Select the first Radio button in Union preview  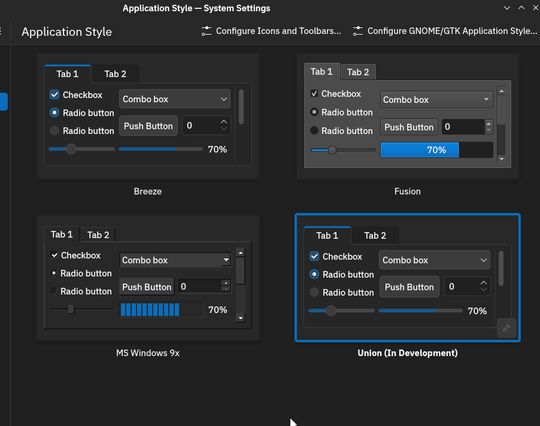coord(314,274)
